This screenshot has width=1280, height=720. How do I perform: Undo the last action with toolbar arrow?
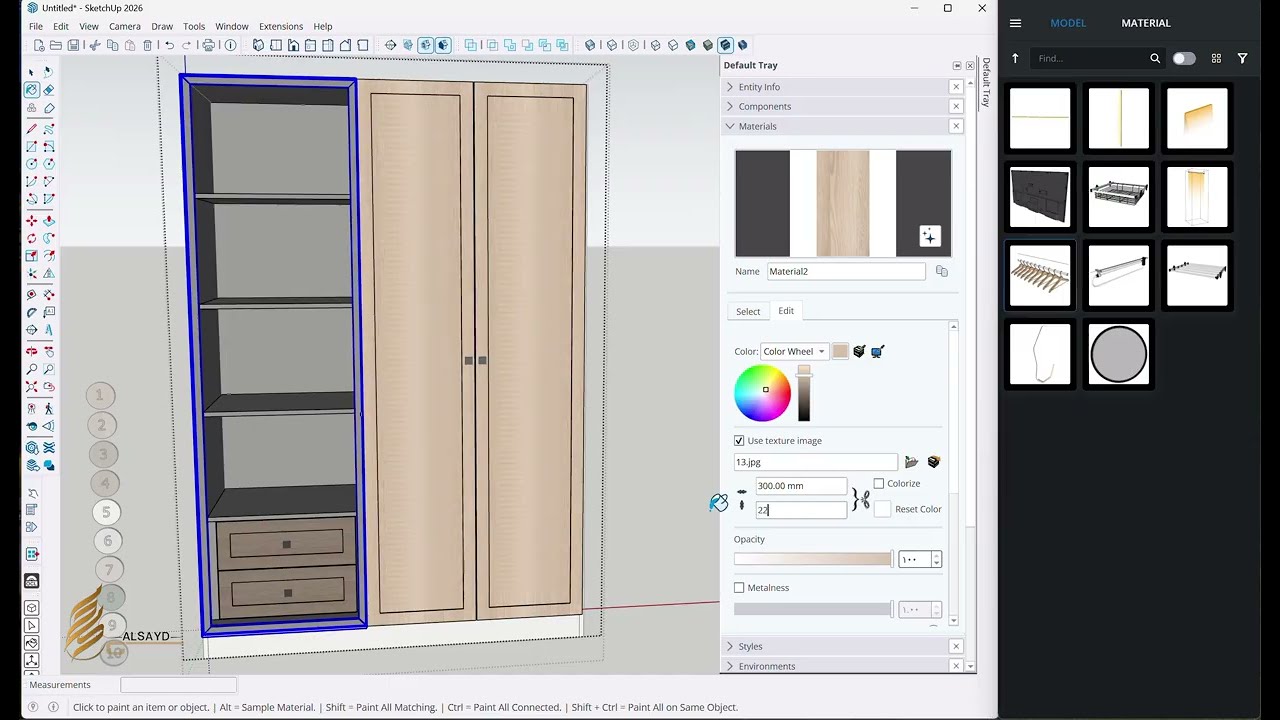tap(169, 45)
